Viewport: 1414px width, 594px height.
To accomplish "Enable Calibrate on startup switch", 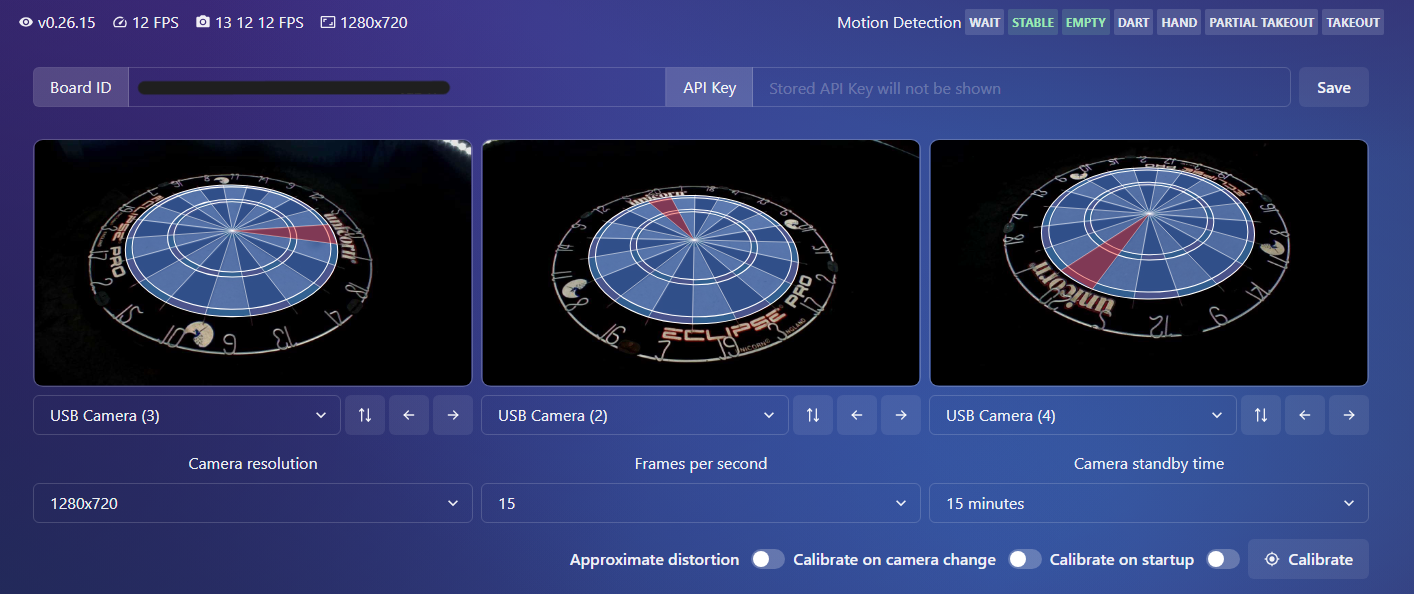I will coord(1223,559).
